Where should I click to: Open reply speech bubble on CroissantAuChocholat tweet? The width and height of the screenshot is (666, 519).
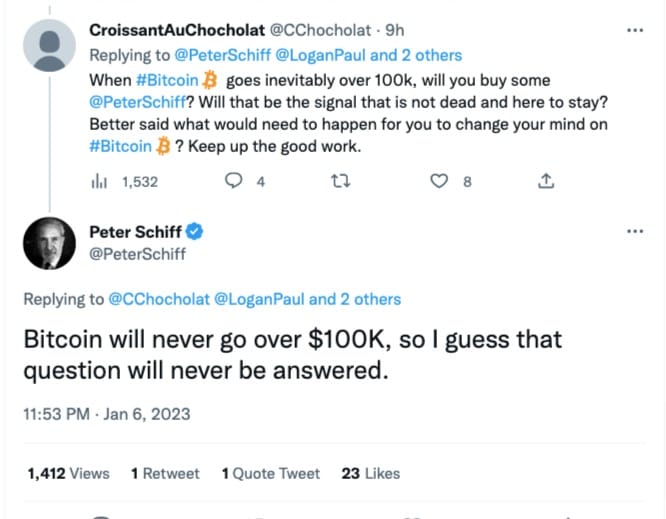click(233, 181)
